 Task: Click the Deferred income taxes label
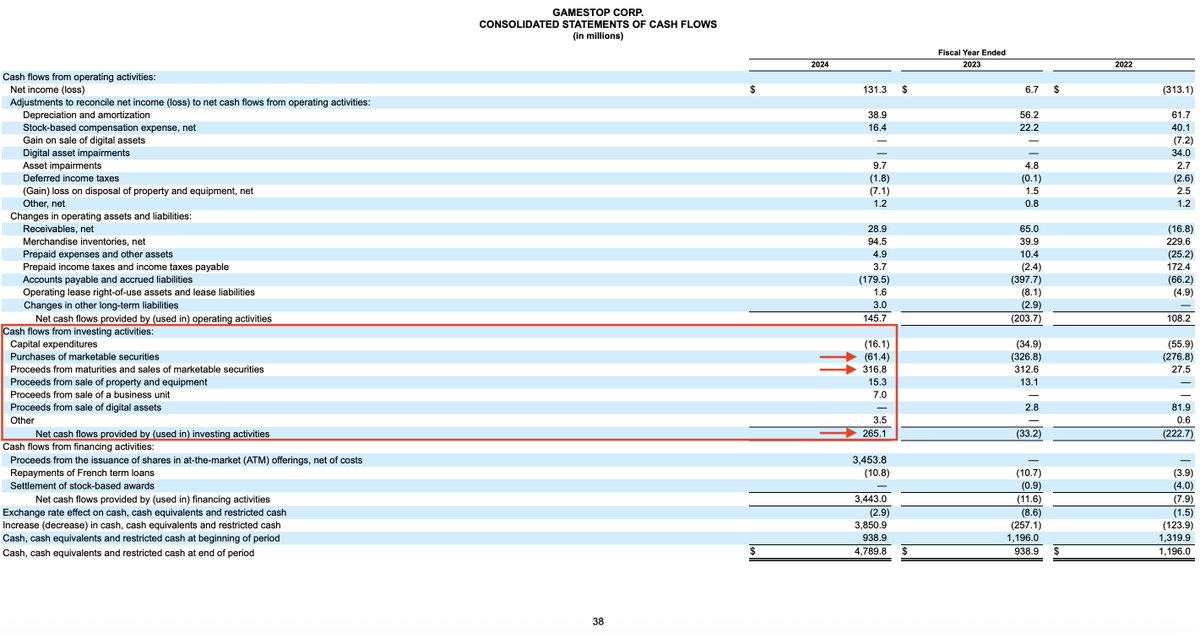coord(71,178)
